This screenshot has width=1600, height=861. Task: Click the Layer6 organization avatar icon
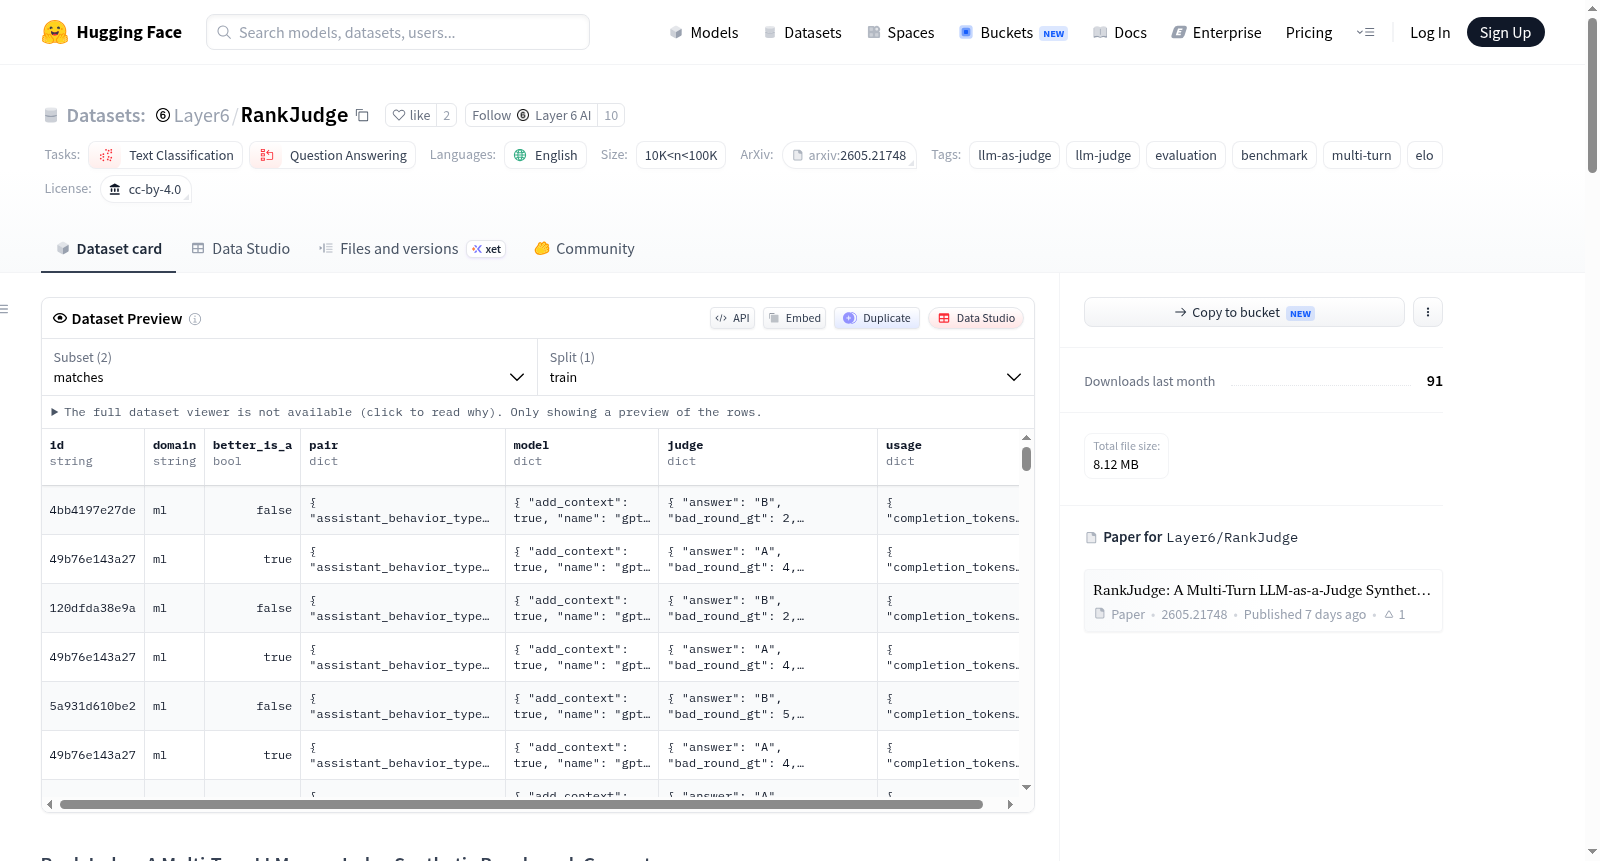point(163,115)
